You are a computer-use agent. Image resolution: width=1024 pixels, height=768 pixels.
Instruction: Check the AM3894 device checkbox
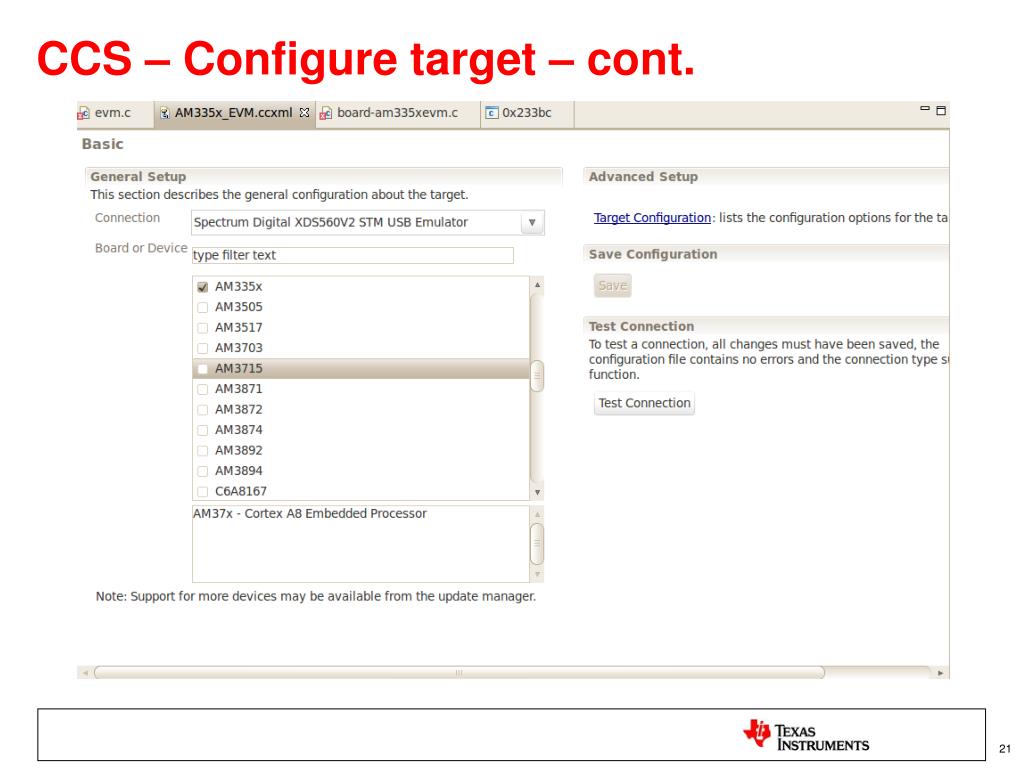pyautogui.click(x=202, y=471)
